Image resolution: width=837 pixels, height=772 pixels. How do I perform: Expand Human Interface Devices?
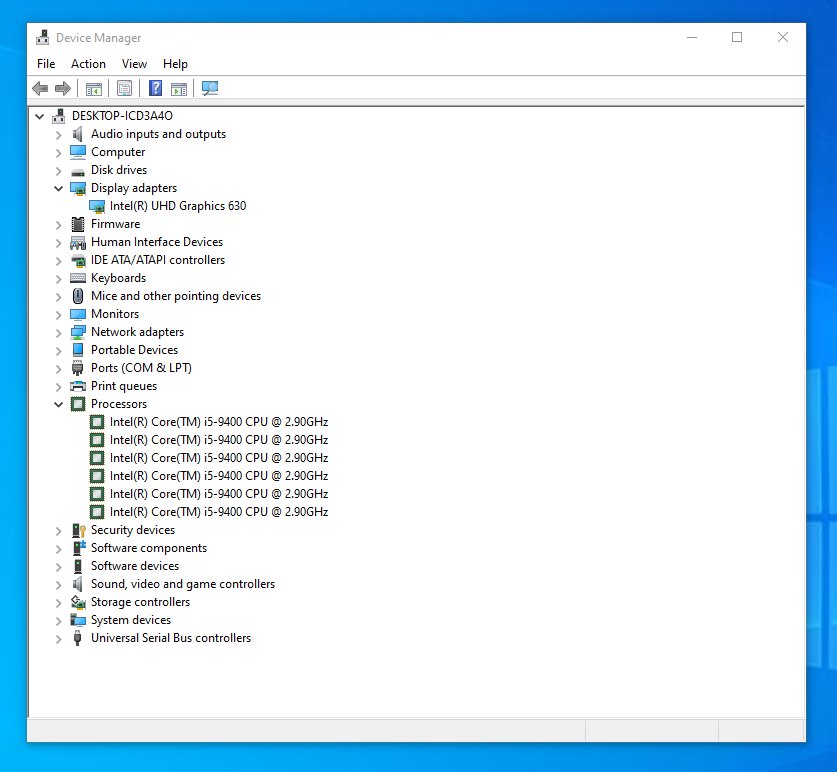tap(59, 243)
